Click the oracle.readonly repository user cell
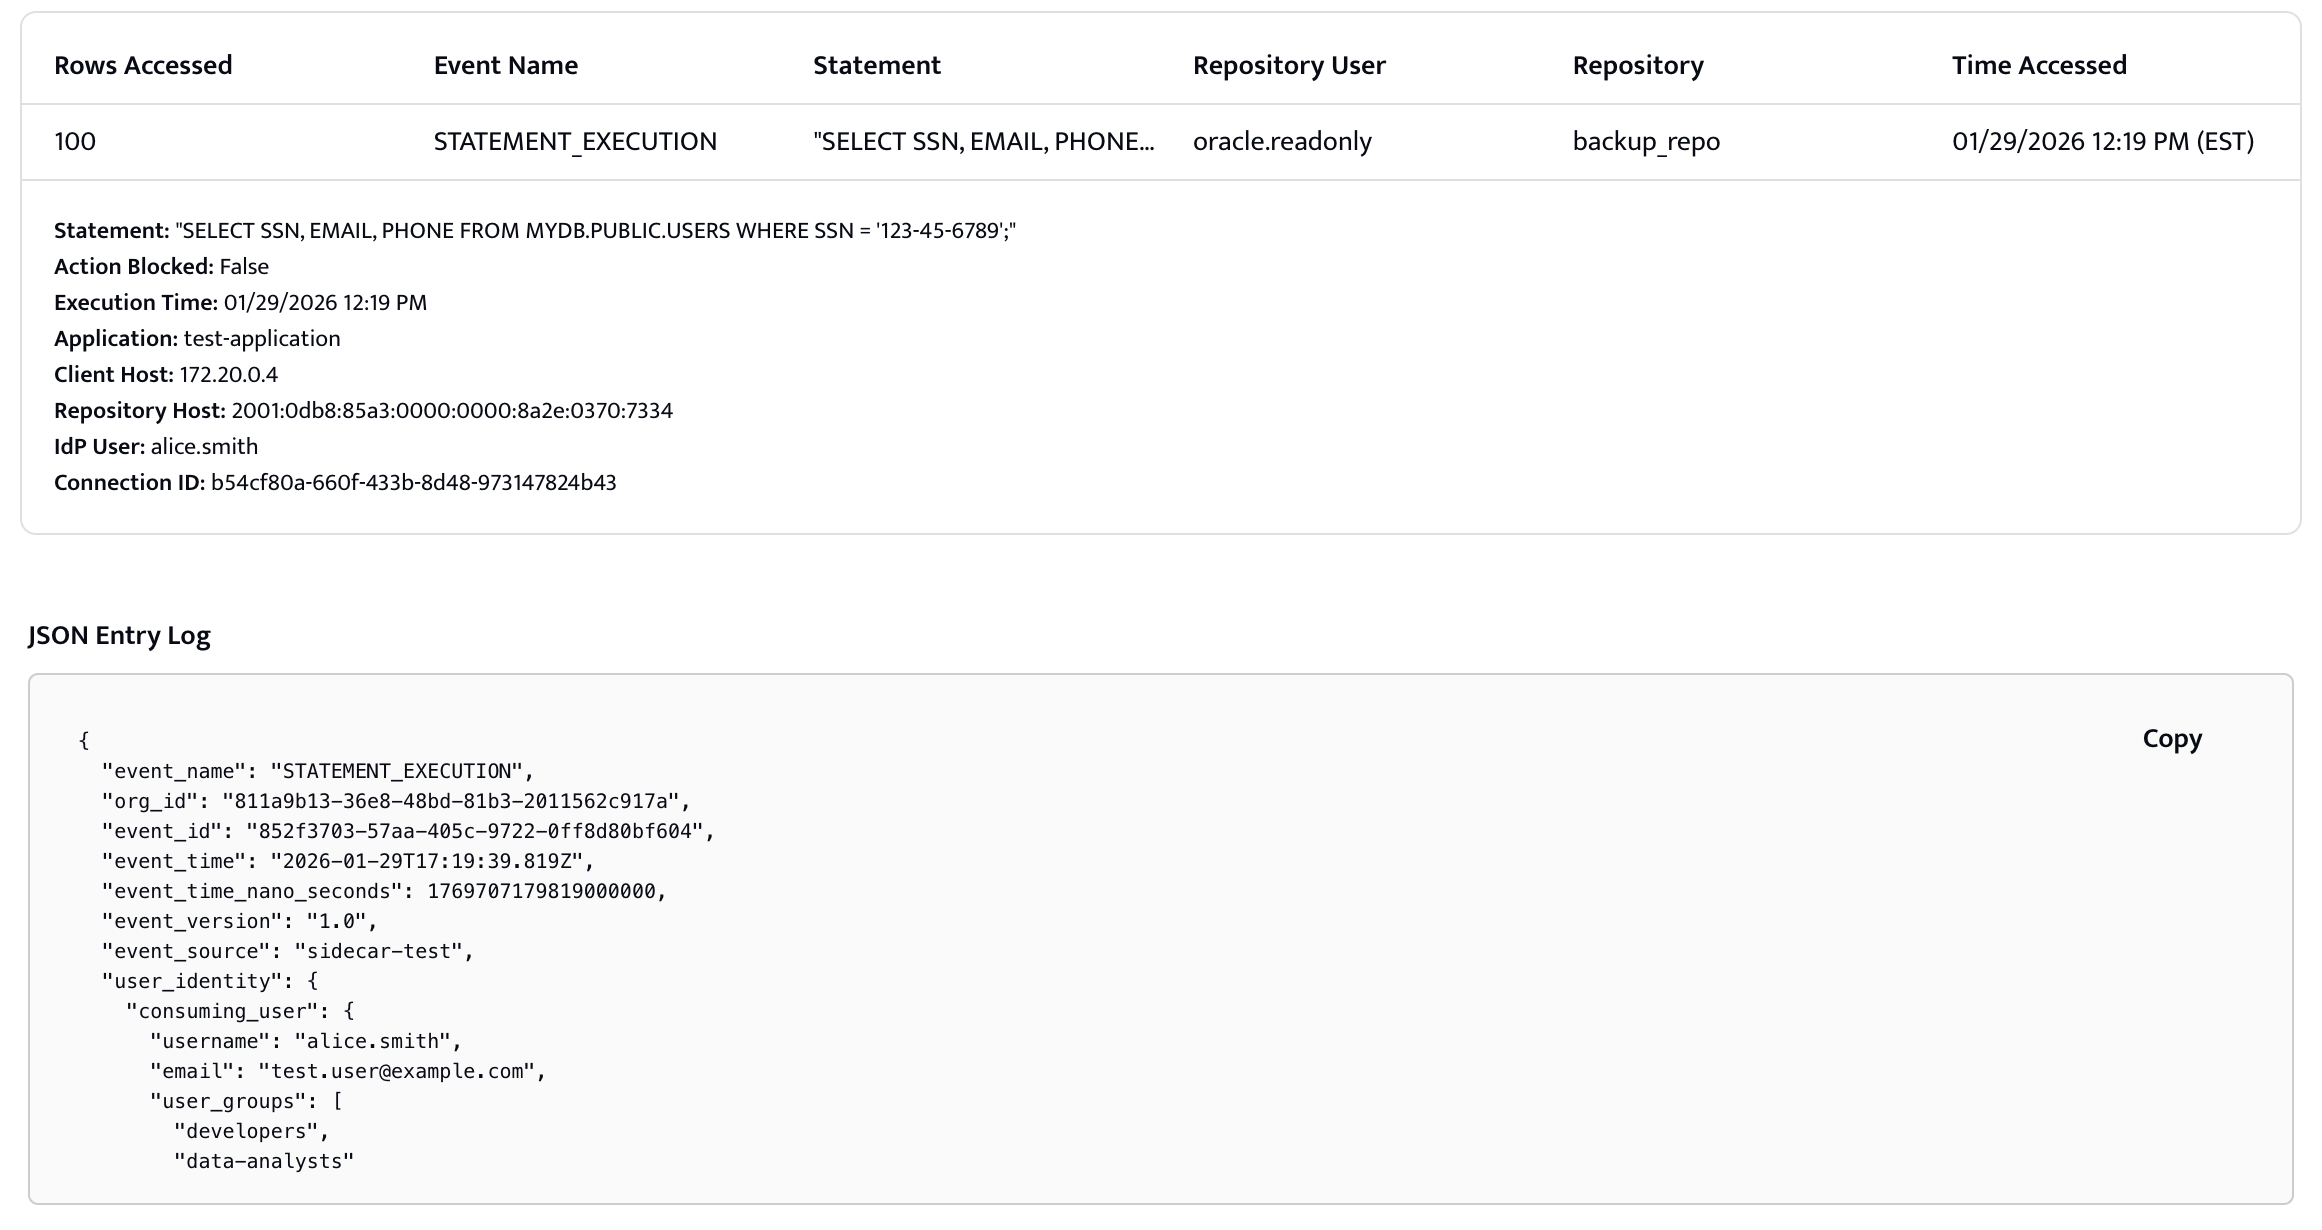The height and width of the screenshot is (1230, 2322). click(x=1281, y=142)
